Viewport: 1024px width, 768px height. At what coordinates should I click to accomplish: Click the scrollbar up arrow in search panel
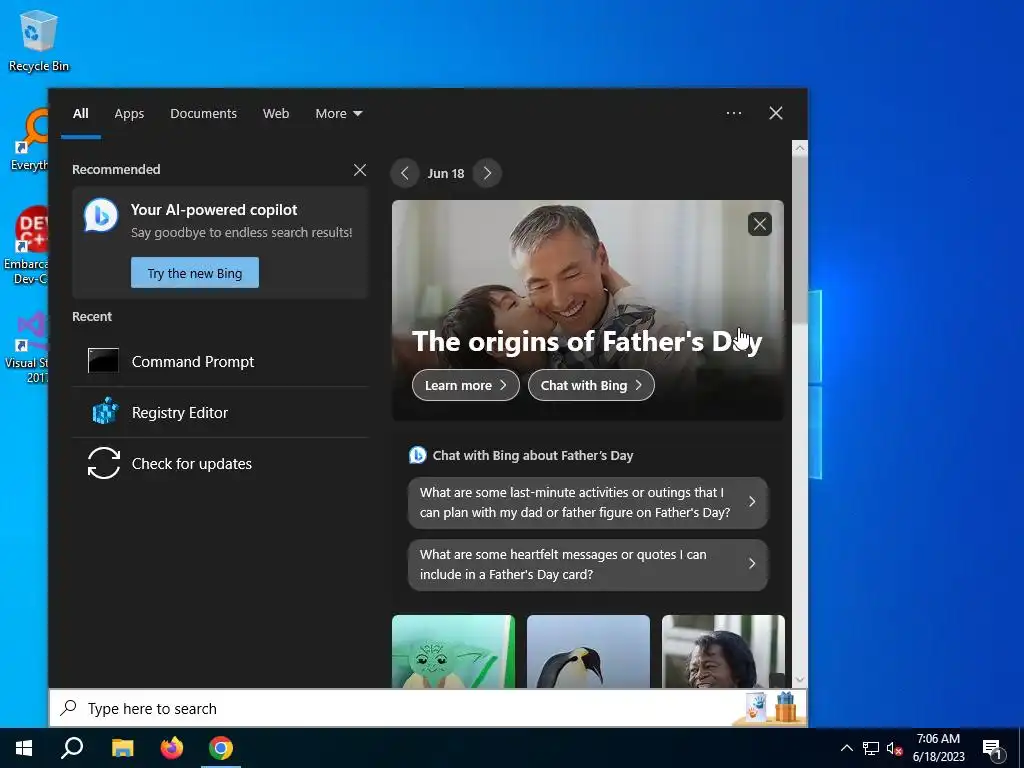(799, 148)
